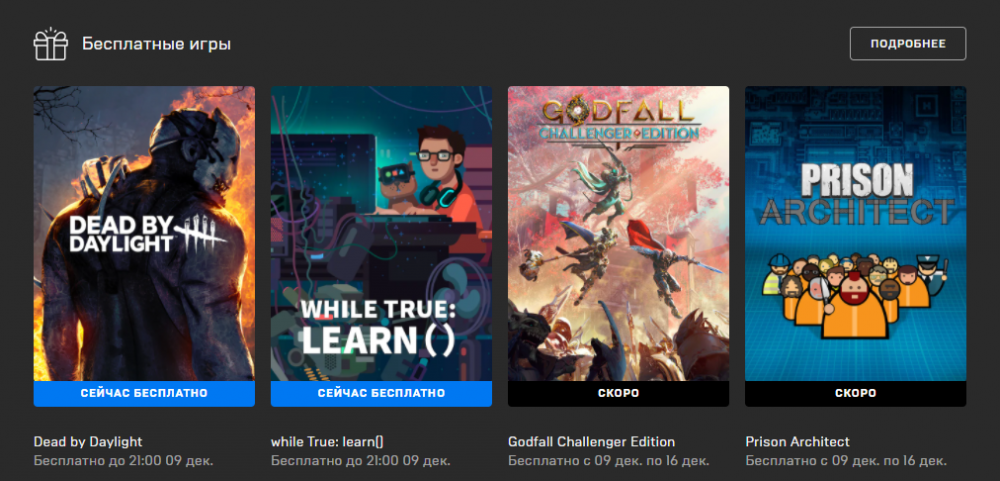Open the Godfall Challenger Edition cover art
Viewport: 1000px width, 481px height.
619,233
